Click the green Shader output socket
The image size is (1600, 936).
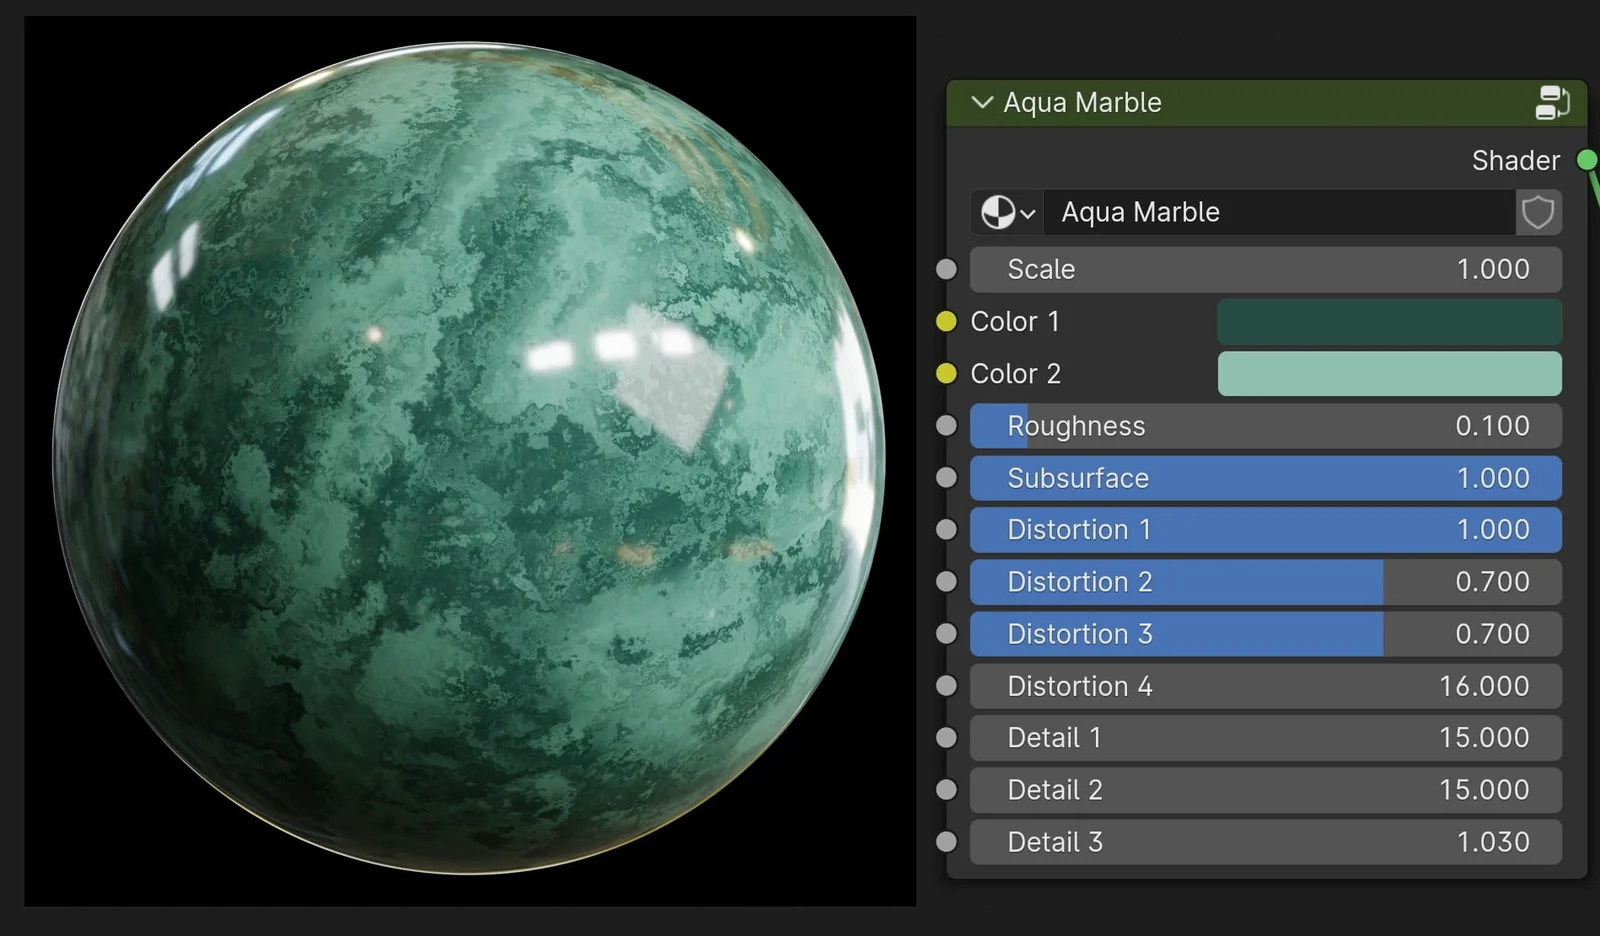1585,158
